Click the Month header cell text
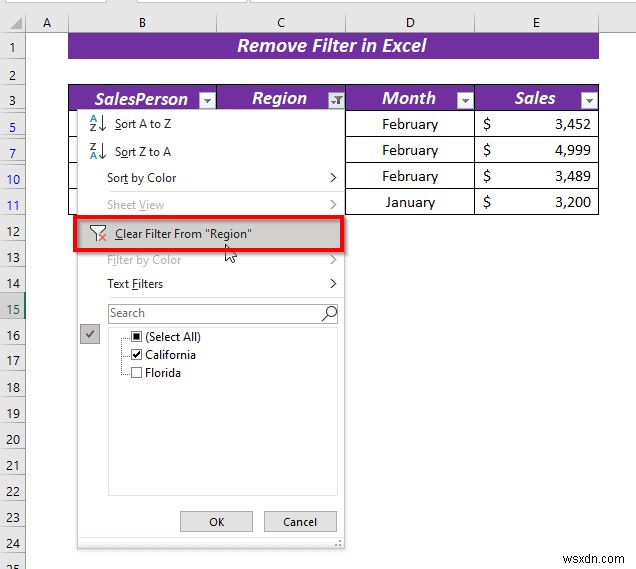Viewport: 636px width, 569px height. (x=409, y=98)
